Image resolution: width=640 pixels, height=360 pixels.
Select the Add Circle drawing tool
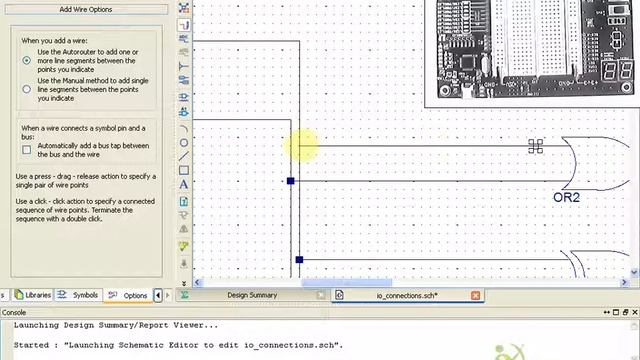point(184,142)
